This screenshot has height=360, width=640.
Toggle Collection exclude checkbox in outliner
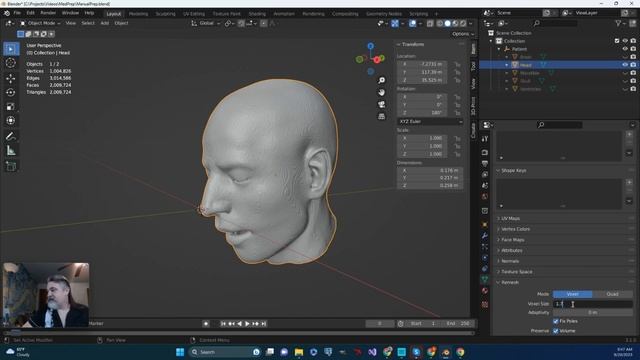[x=617, y=41]
